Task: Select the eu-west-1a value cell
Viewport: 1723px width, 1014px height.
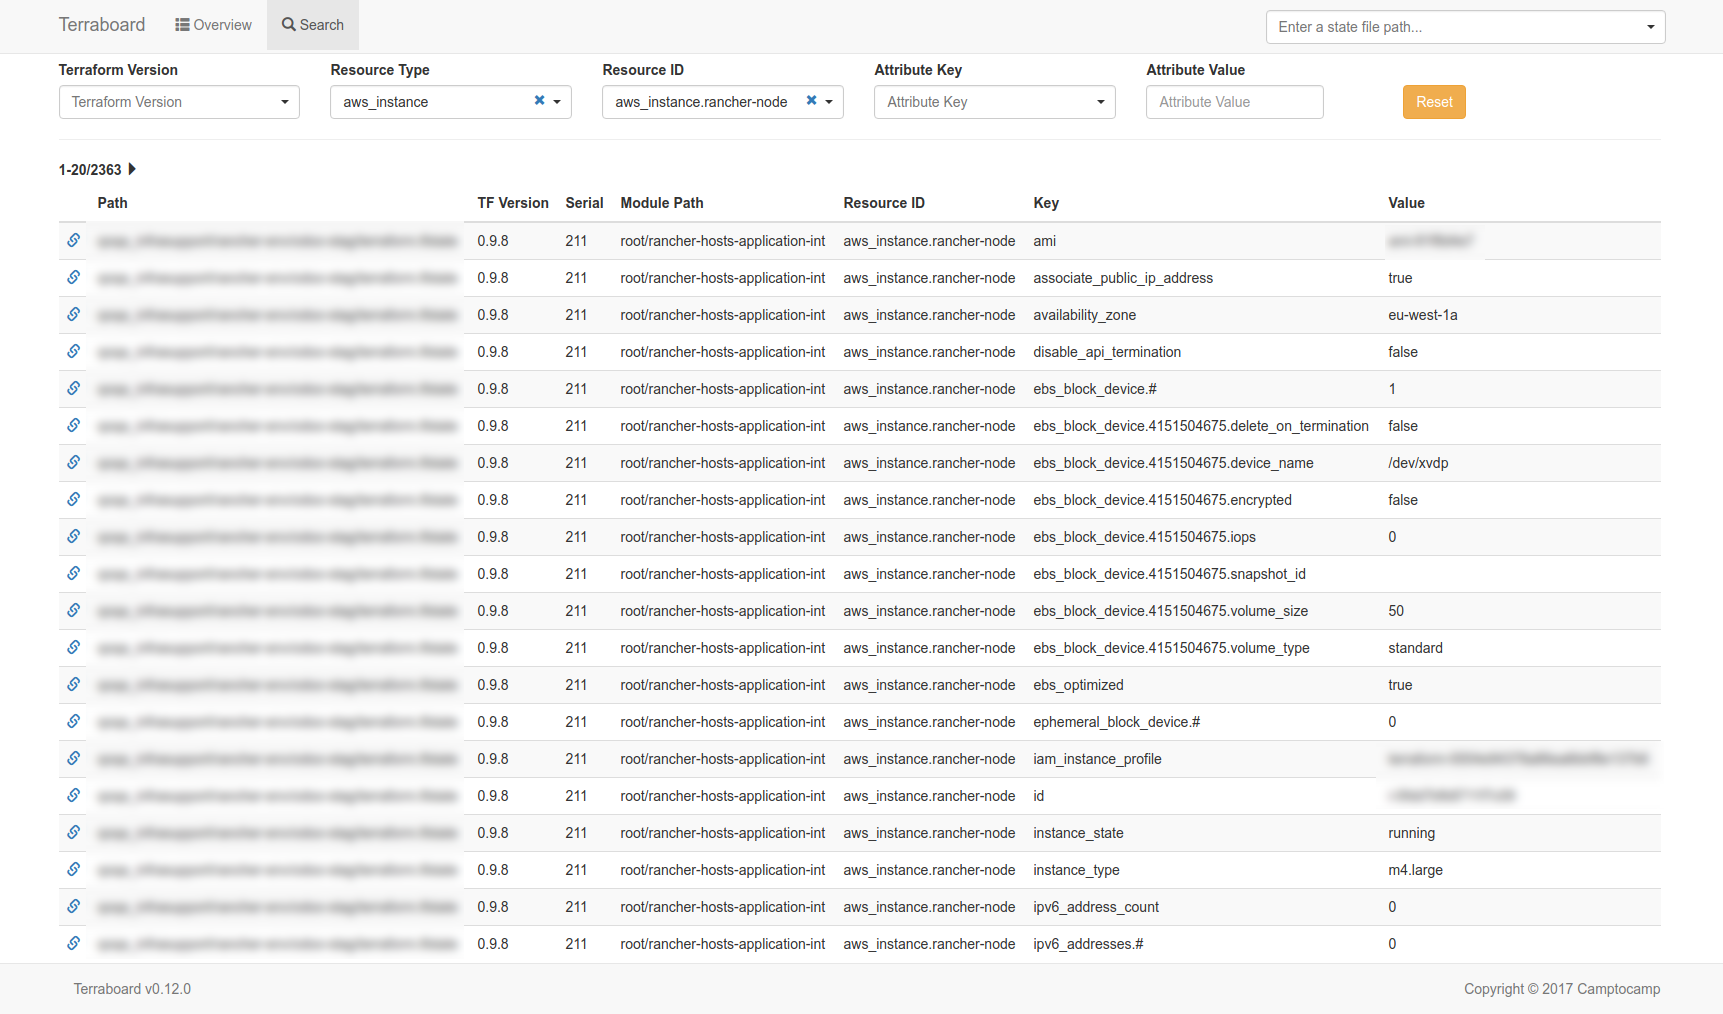Action: click(1423, 315)
